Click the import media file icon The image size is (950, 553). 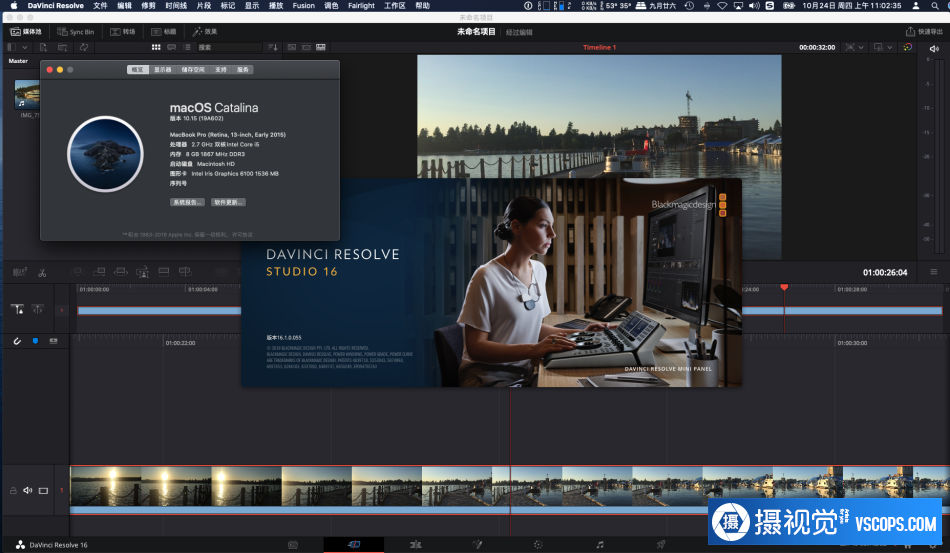point(43,47)
